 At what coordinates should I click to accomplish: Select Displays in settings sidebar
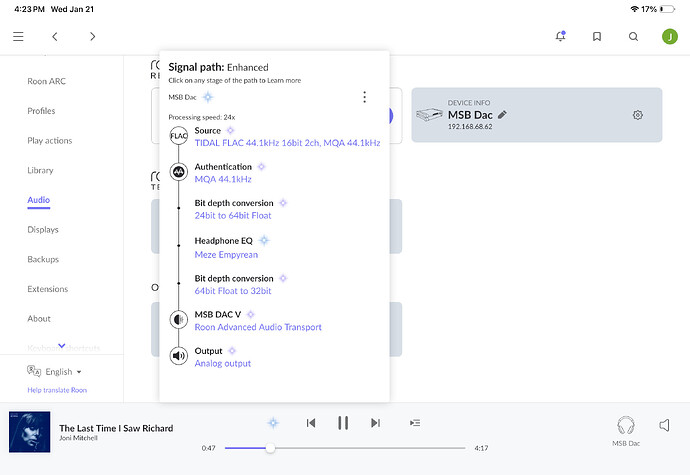pos(41,229)
